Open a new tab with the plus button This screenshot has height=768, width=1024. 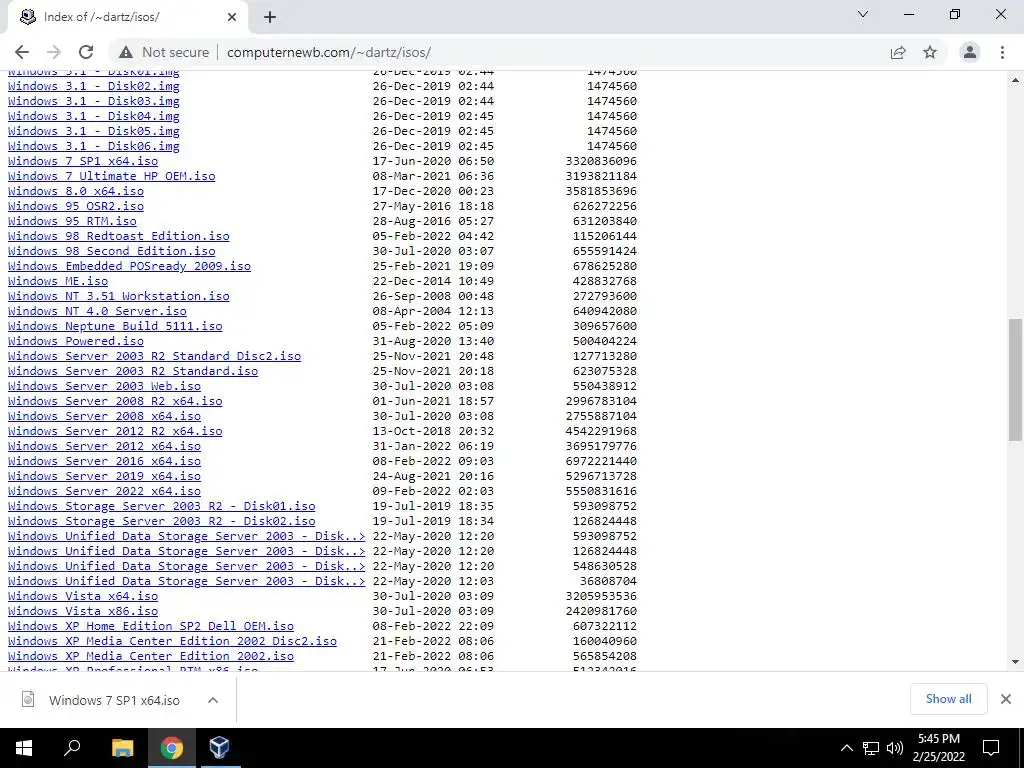point(270,18)
